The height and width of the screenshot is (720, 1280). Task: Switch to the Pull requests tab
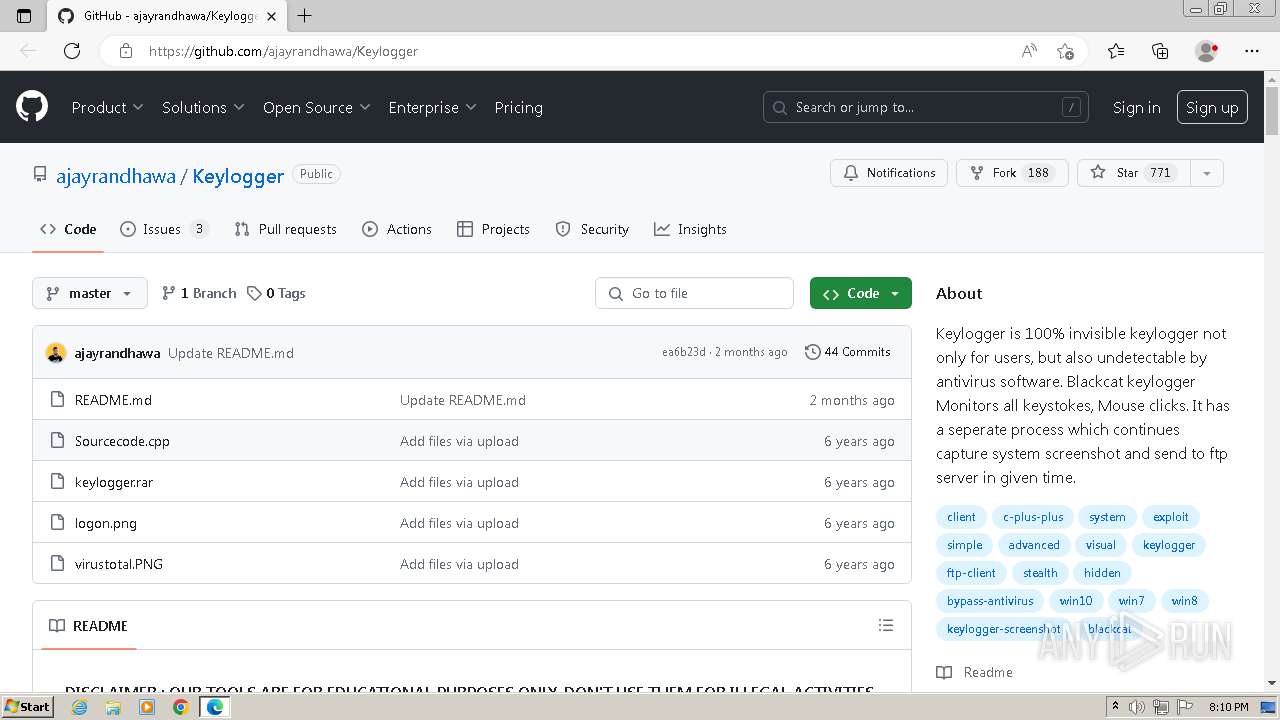285,229
